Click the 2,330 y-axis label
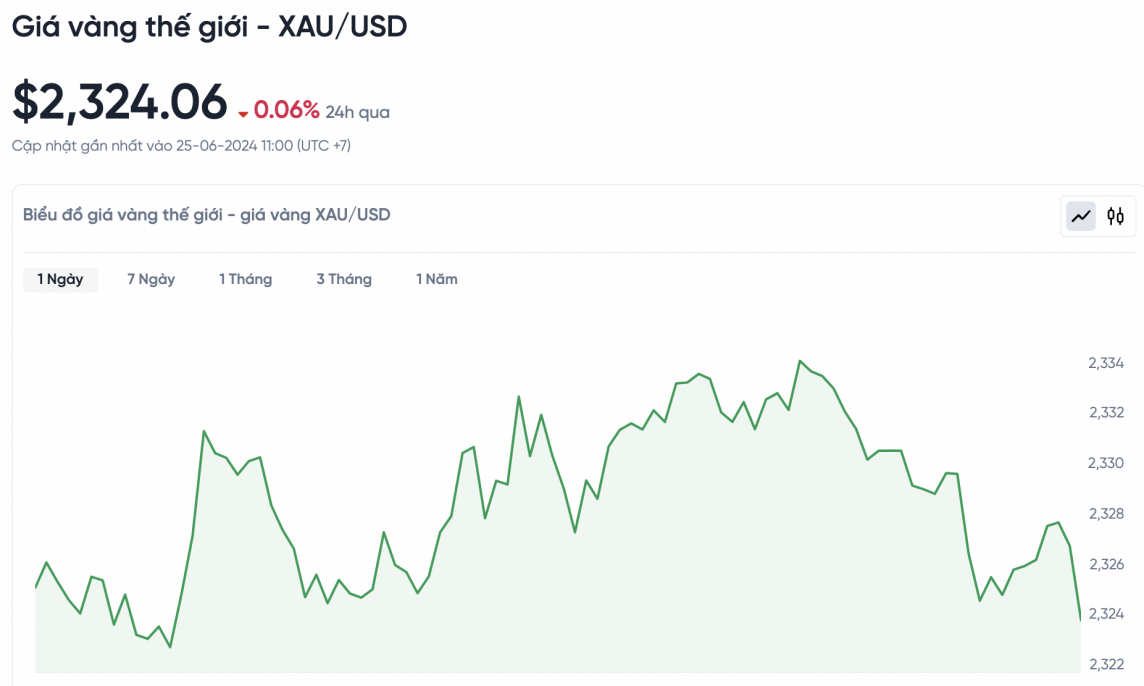 point(1106,463)
